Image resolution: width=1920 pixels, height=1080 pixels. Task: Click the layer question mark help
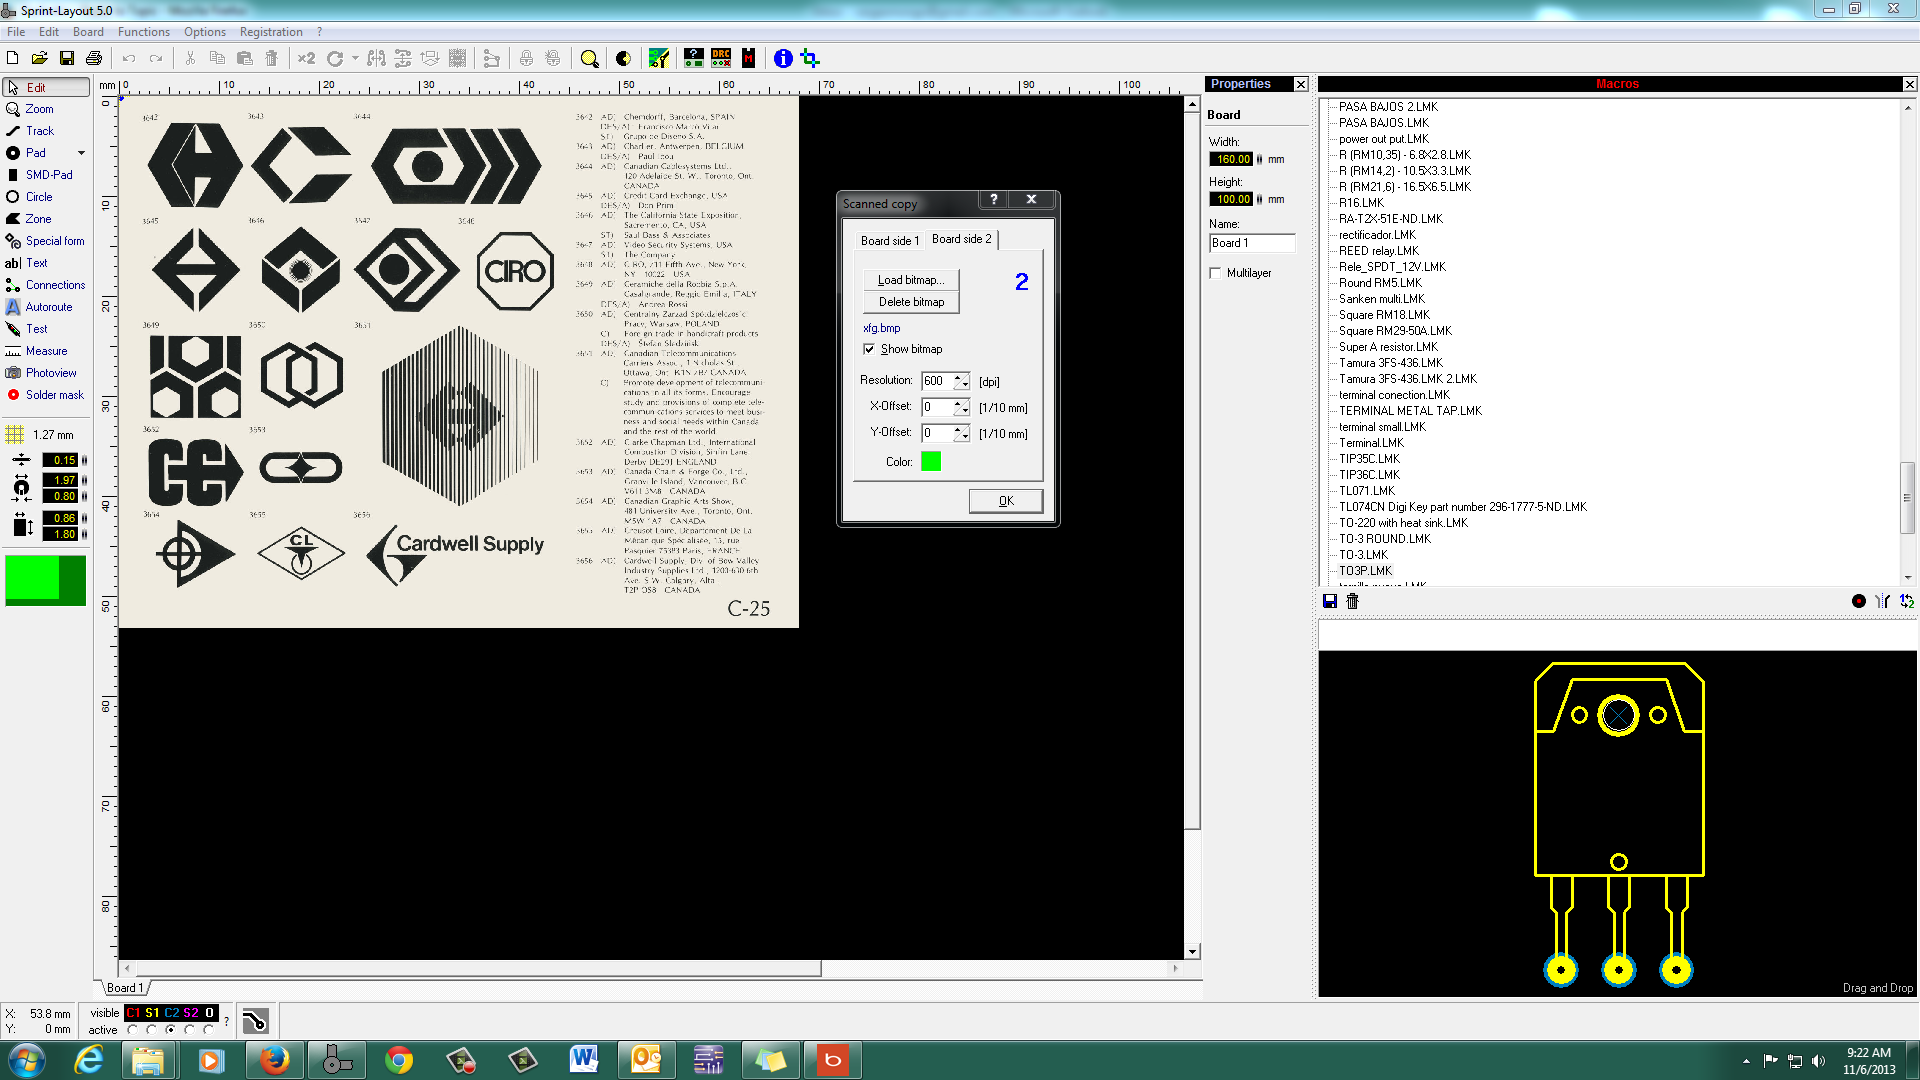[227, 1021]
